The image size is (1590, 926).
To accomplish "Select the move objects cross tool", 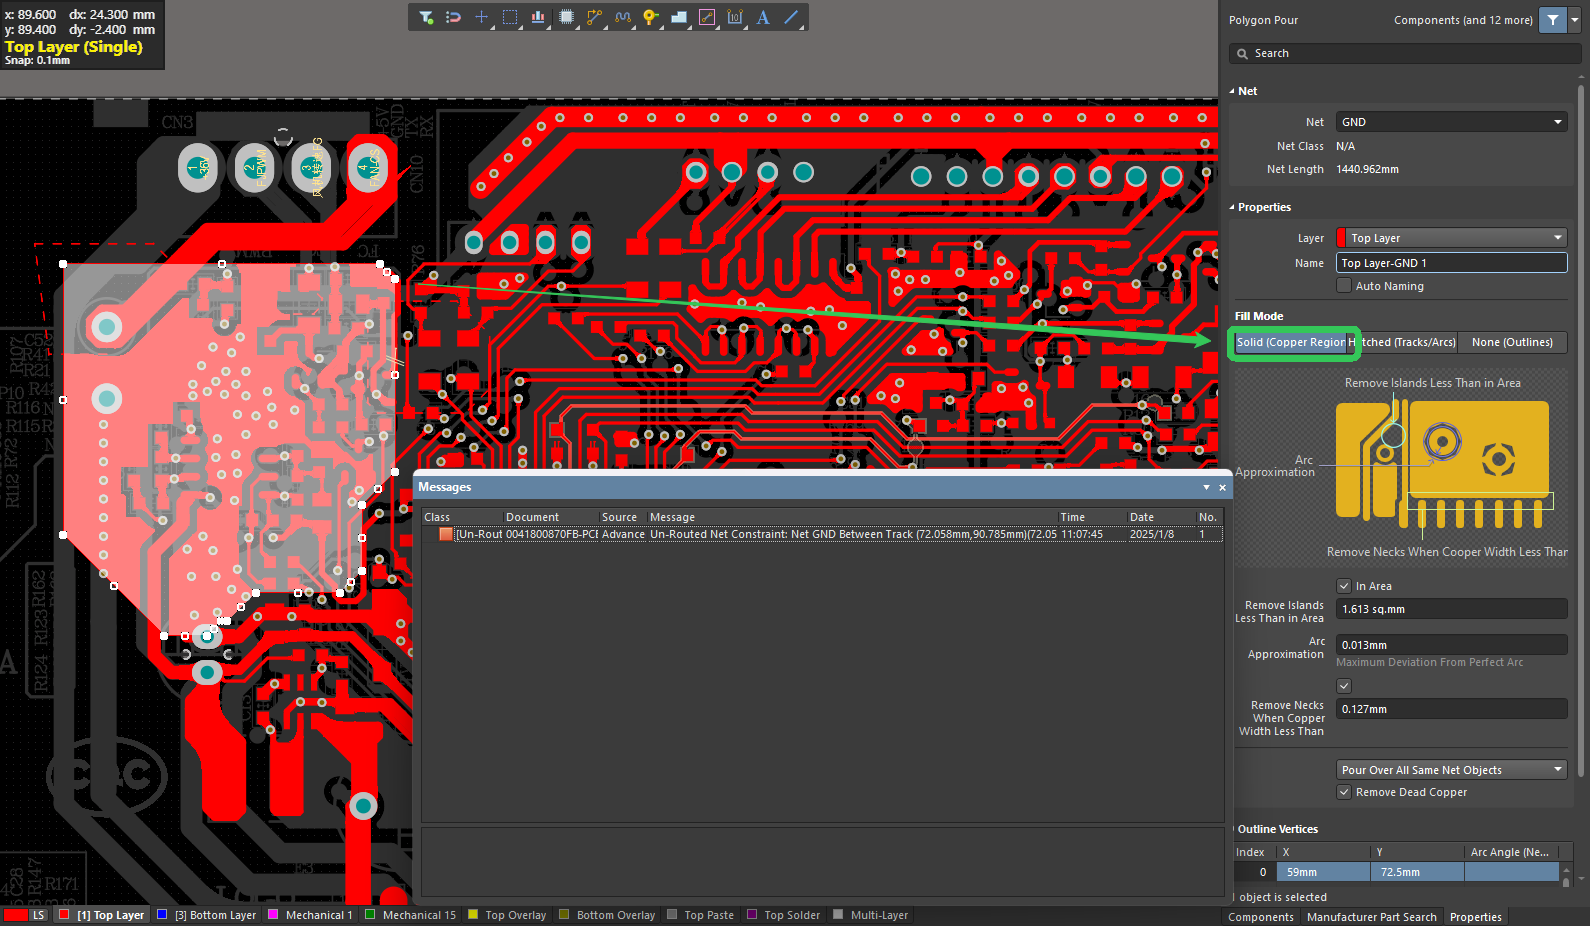I will 481,17.
